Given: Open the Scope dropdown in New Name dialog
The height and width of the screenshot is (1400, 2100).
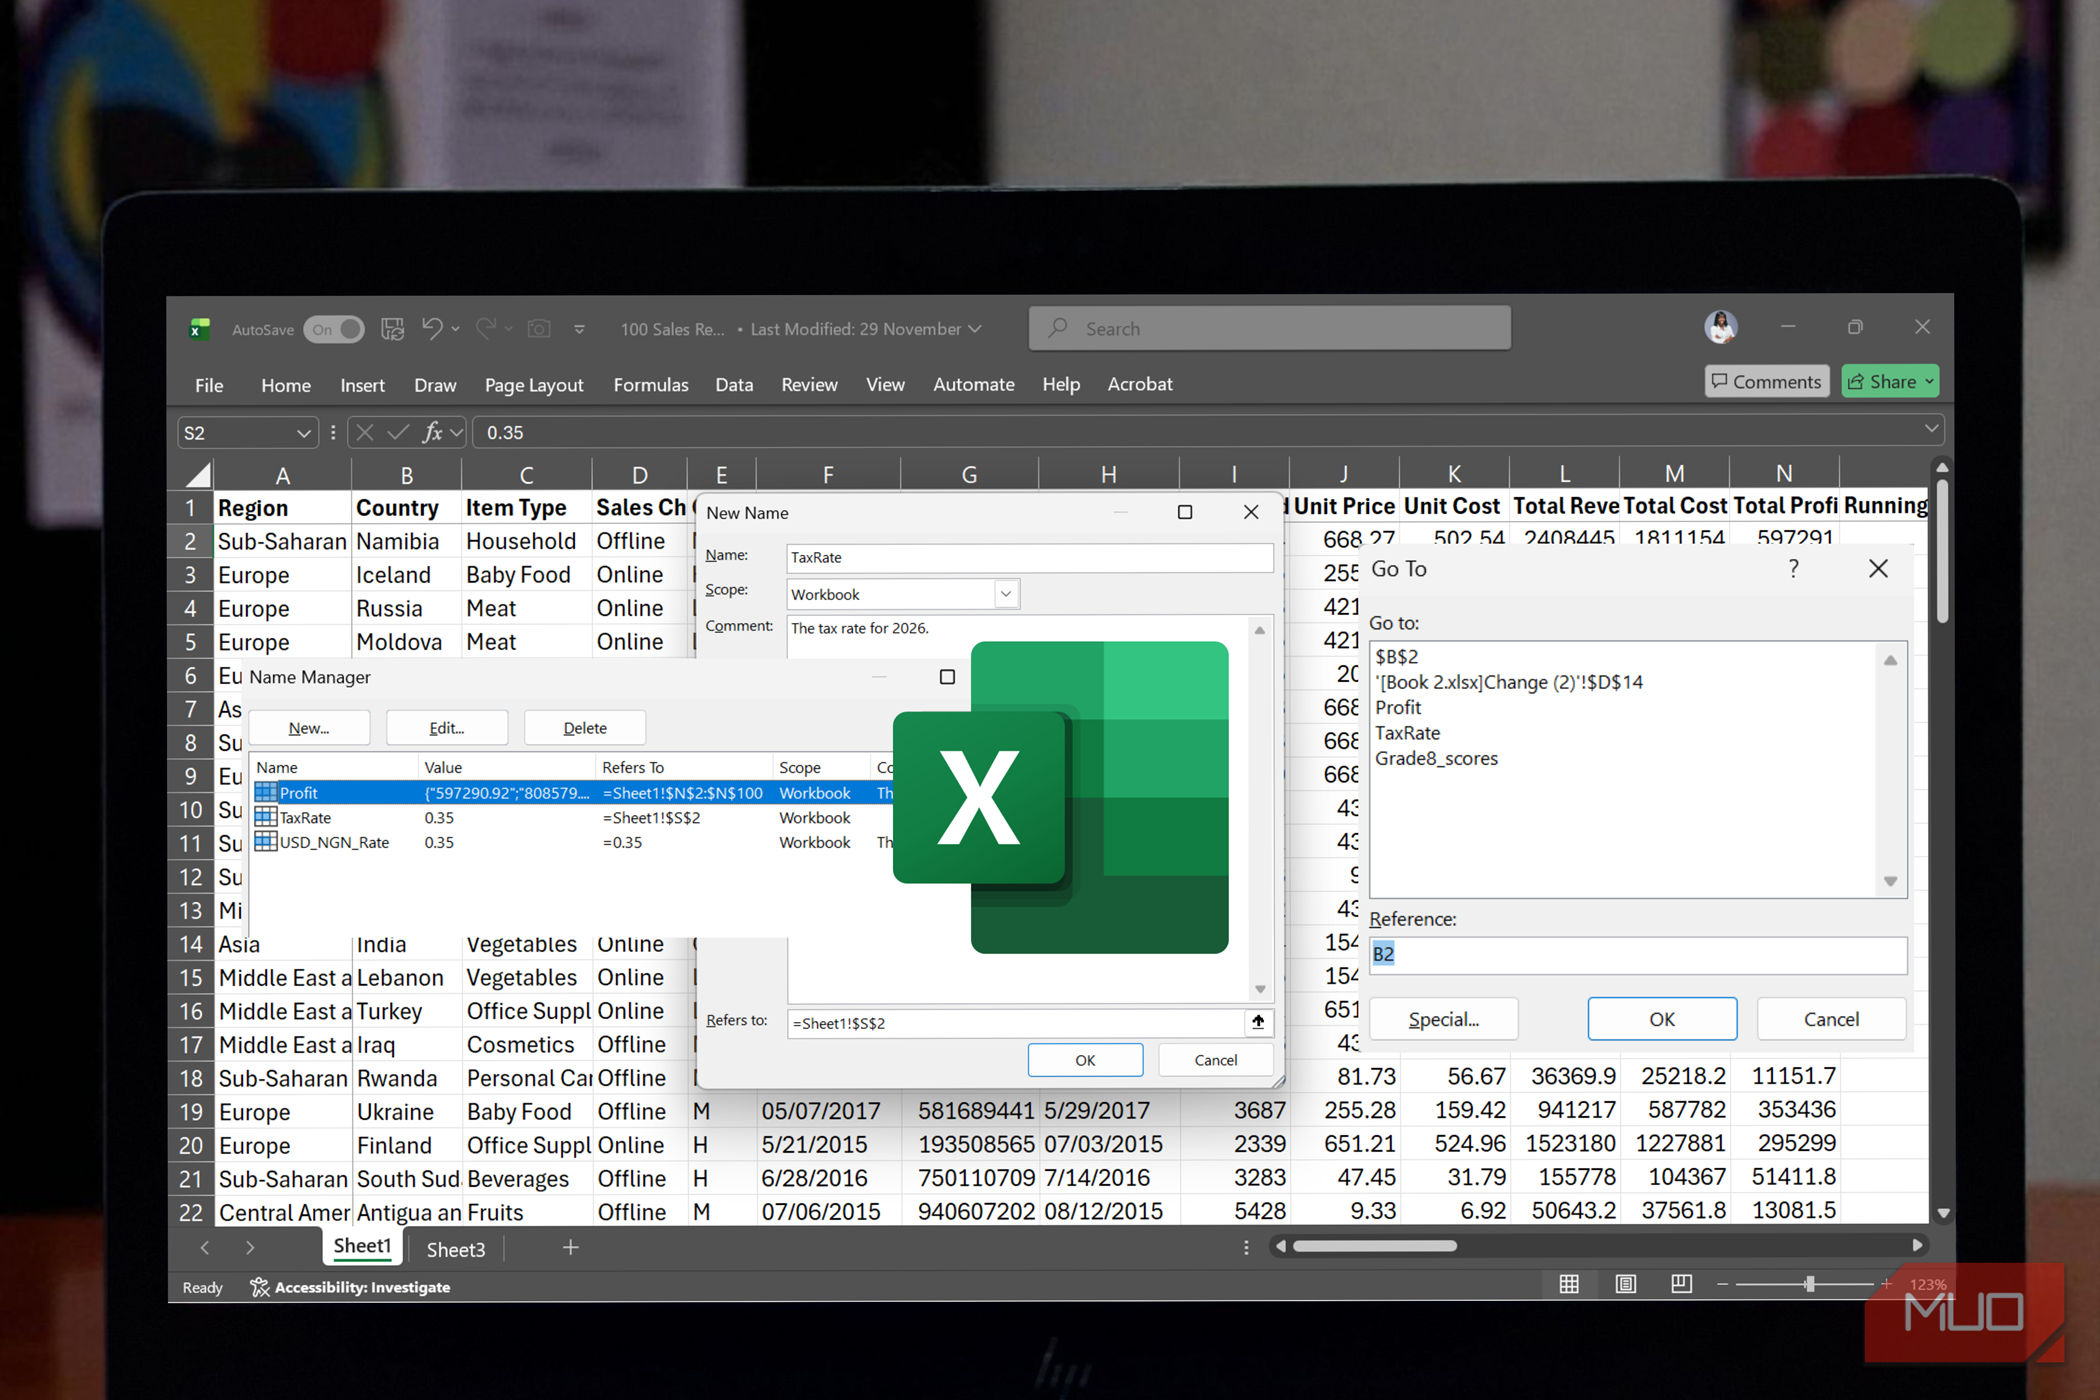Looking at the screenshot, I should [1006, 593].
